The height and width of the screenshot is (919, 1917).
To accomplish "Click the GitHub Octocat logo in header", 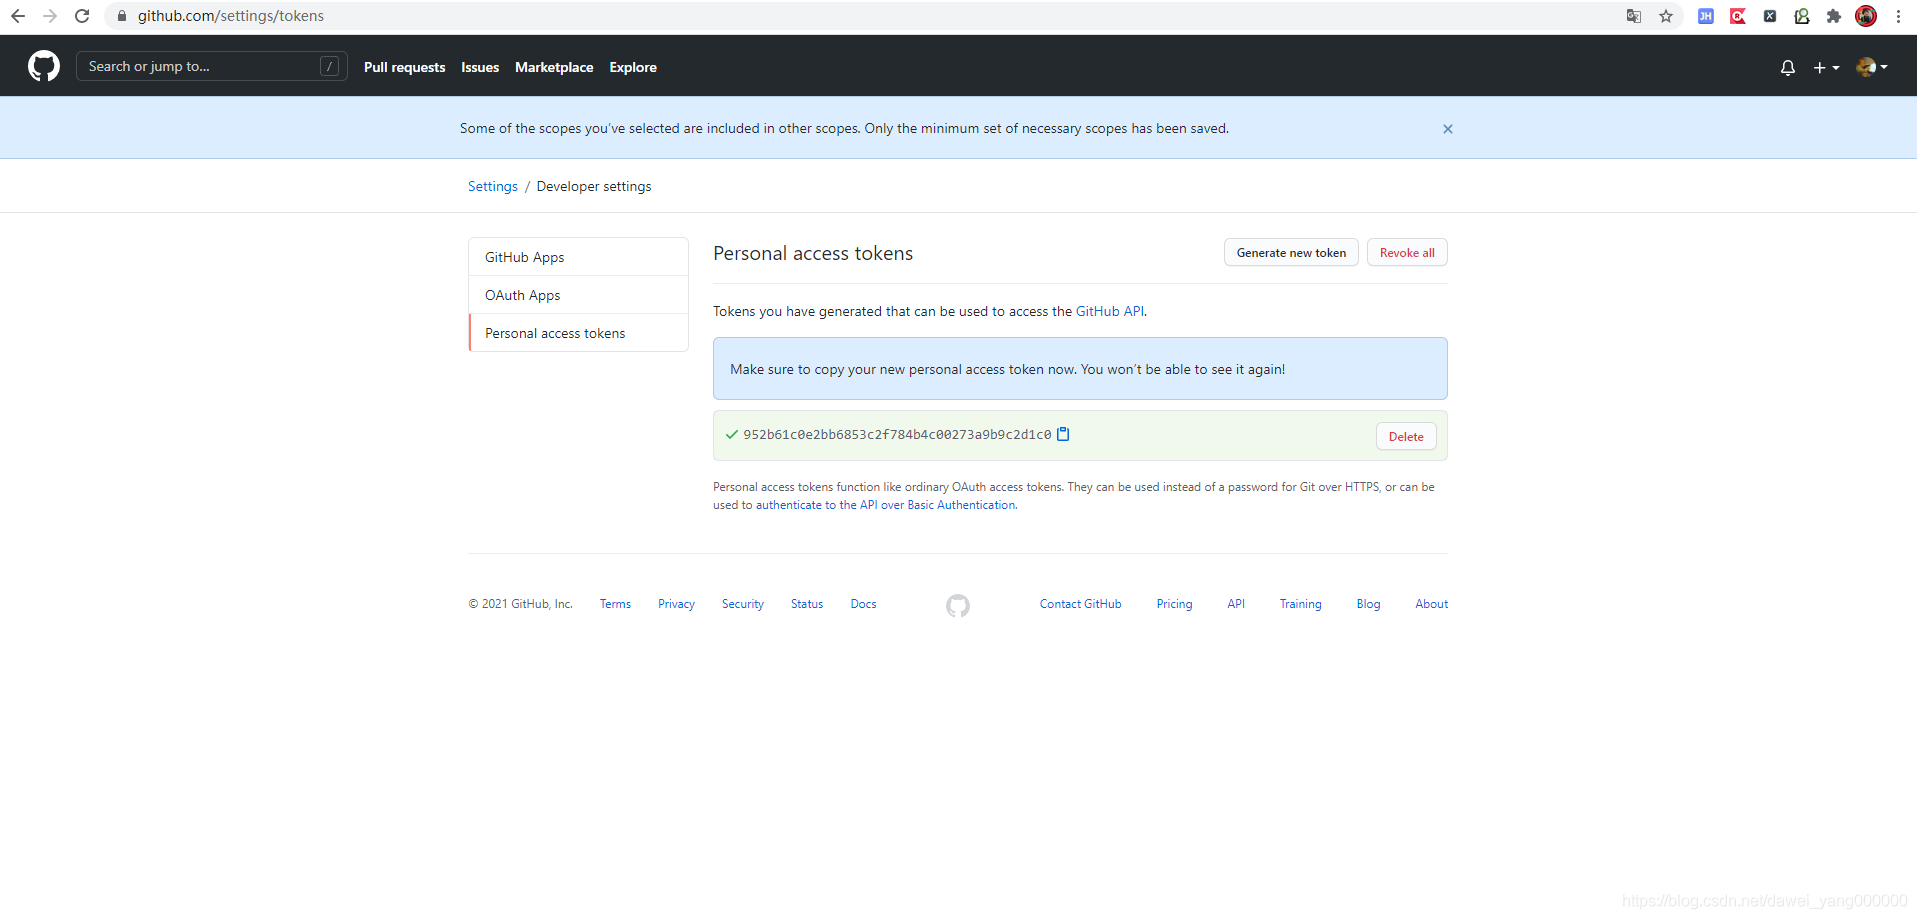I will (x=44, y=67).
